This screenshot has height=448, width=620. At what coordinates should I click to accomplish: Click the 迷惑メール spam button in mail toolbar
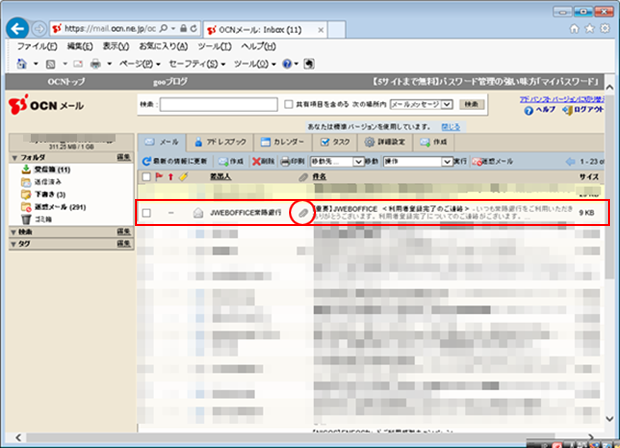492,161
